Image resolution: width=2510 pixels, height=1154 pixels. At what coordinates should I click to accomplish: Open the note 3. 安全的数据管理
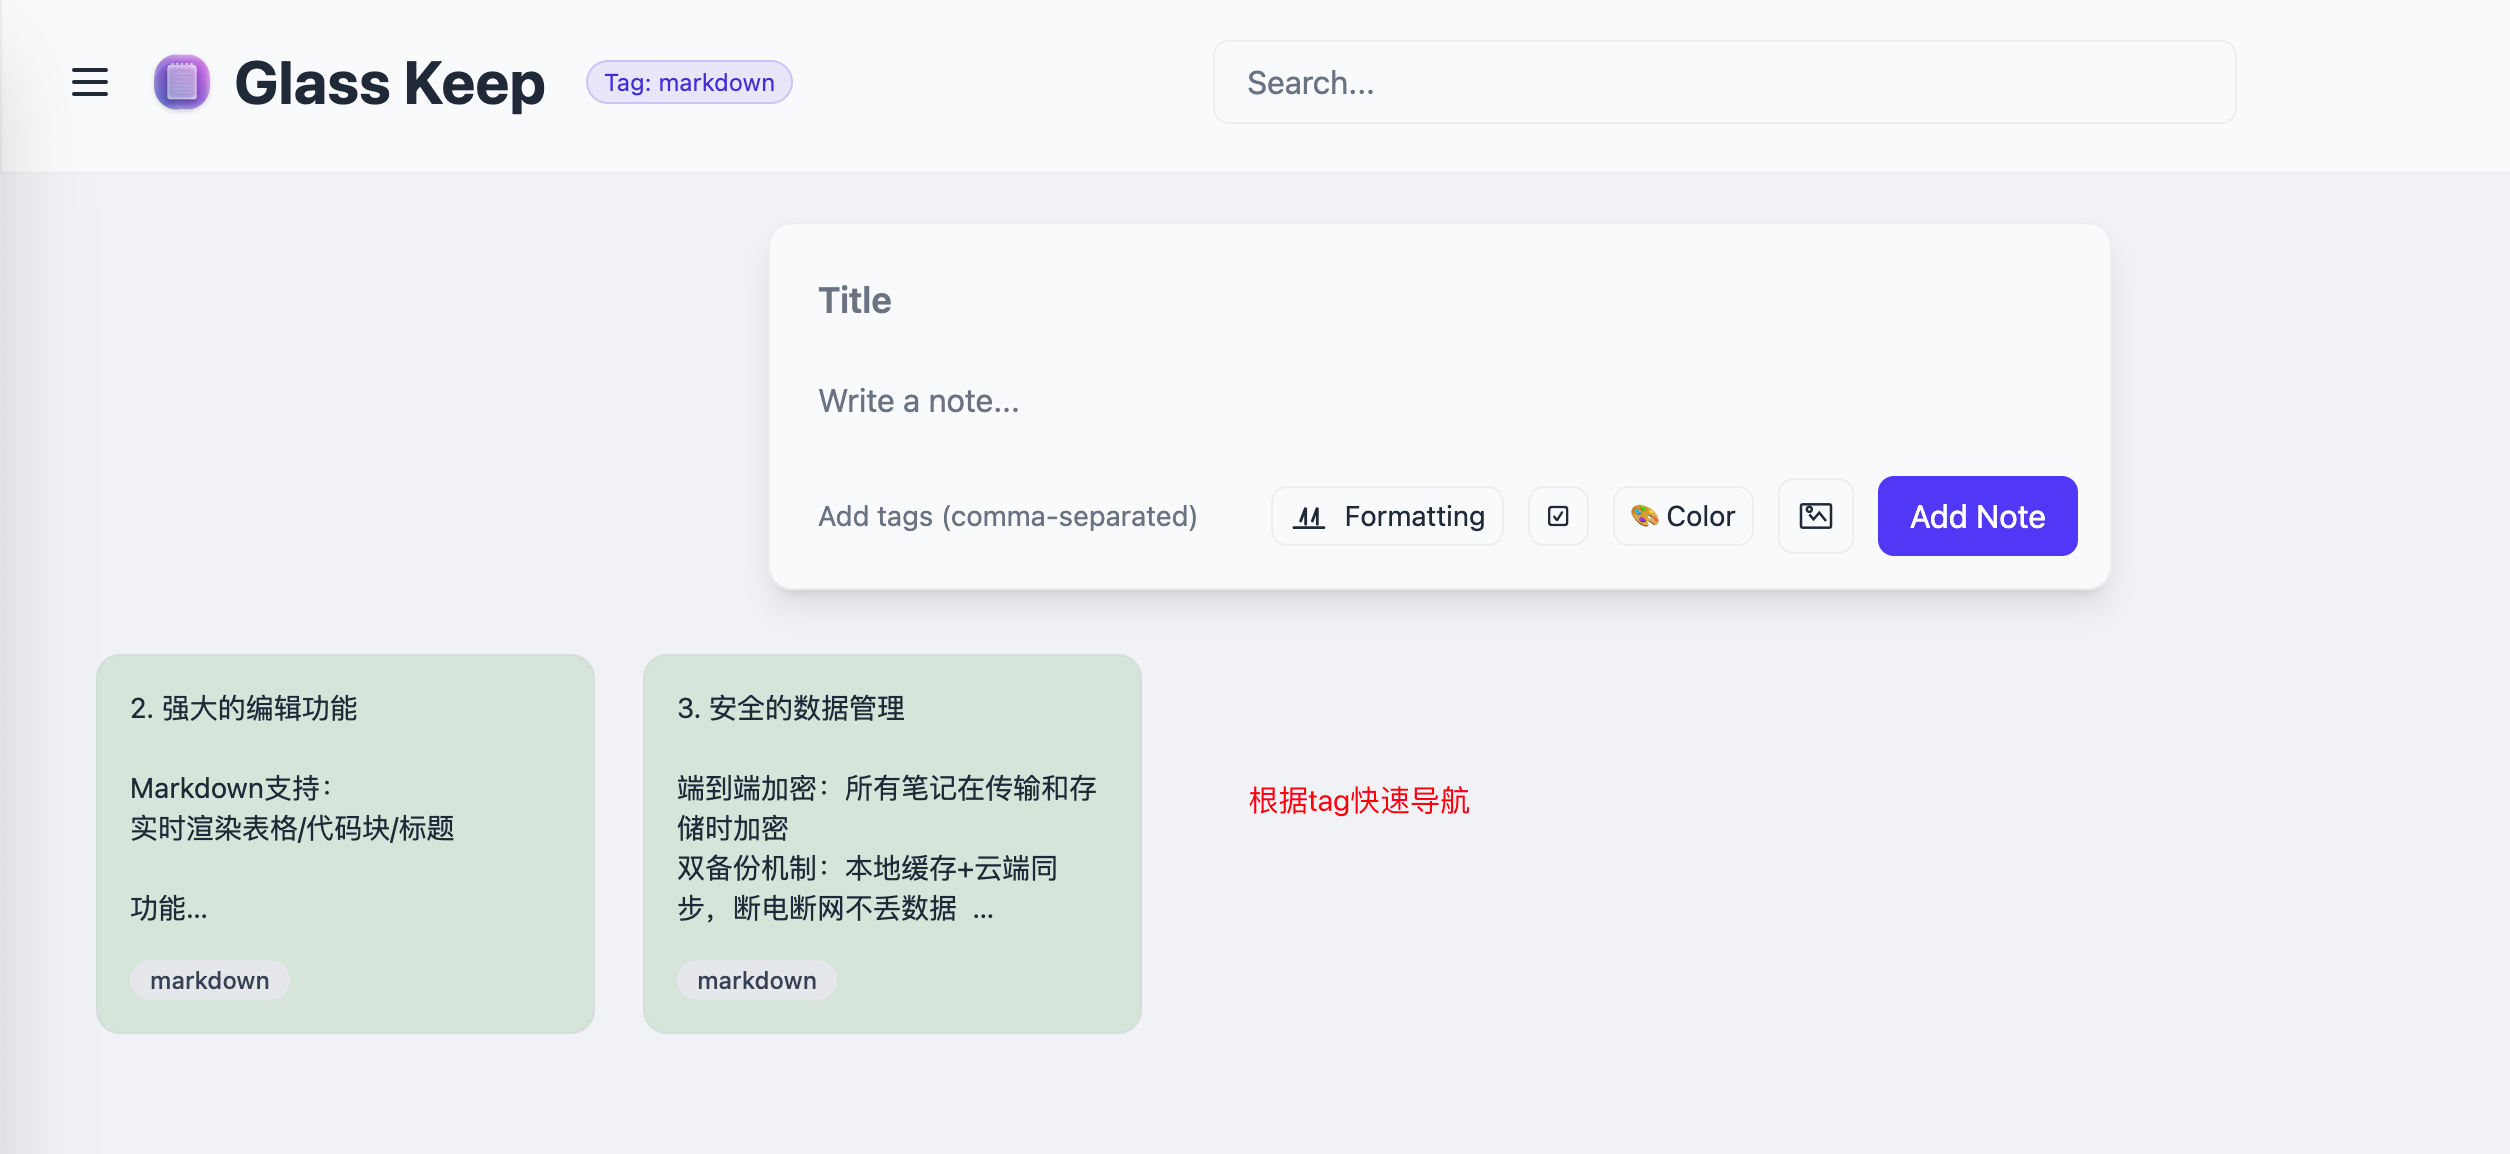[x=892, y=844]
